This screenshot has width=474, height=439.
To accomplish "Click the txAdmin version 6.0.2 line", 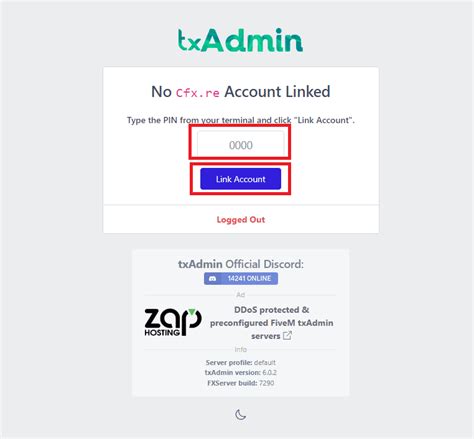I will [241, 372].
